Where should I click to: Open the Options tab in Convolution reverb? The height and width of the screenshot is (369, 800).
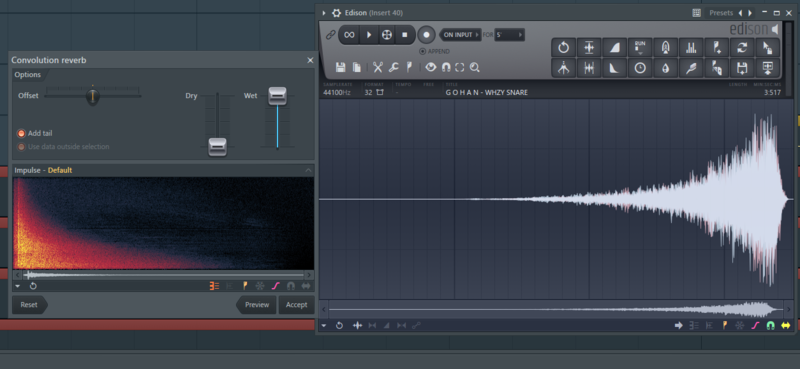point(28,75)
